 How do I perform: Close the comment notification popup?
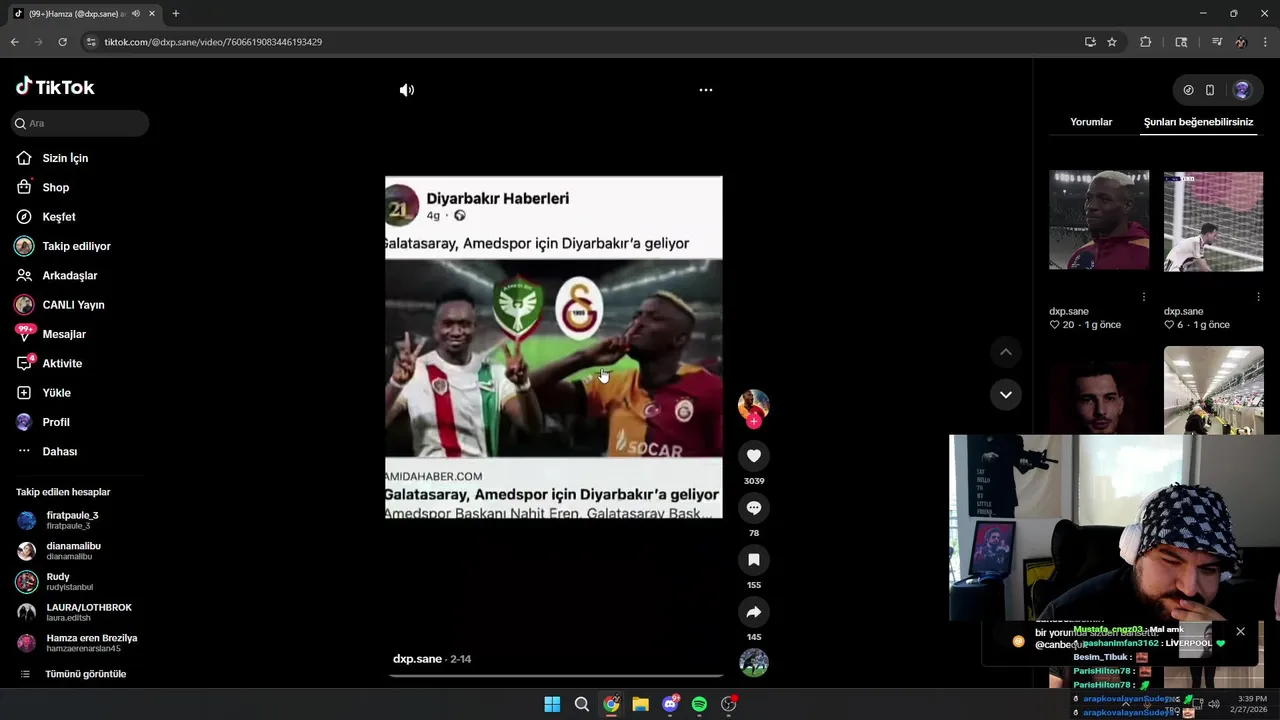tap(1240, 631)
